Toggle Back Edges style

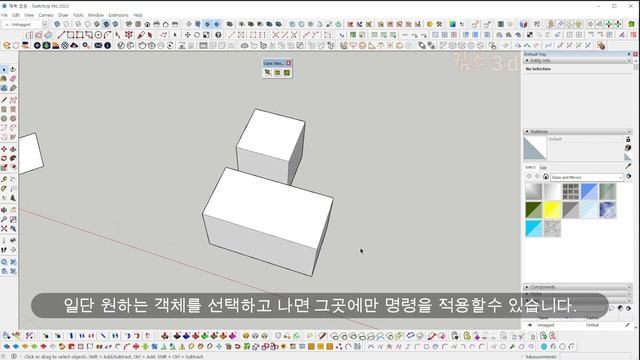(x=67, y=24)
